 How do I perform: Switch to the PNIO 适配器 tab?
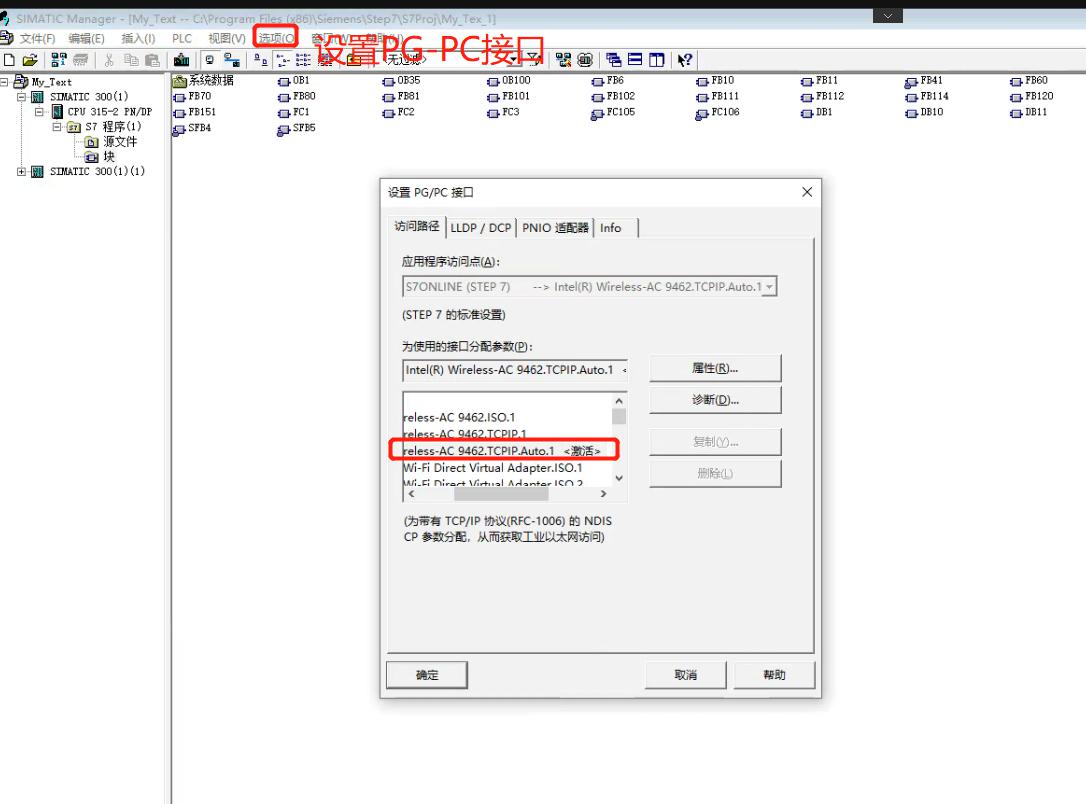coord(555,228)
